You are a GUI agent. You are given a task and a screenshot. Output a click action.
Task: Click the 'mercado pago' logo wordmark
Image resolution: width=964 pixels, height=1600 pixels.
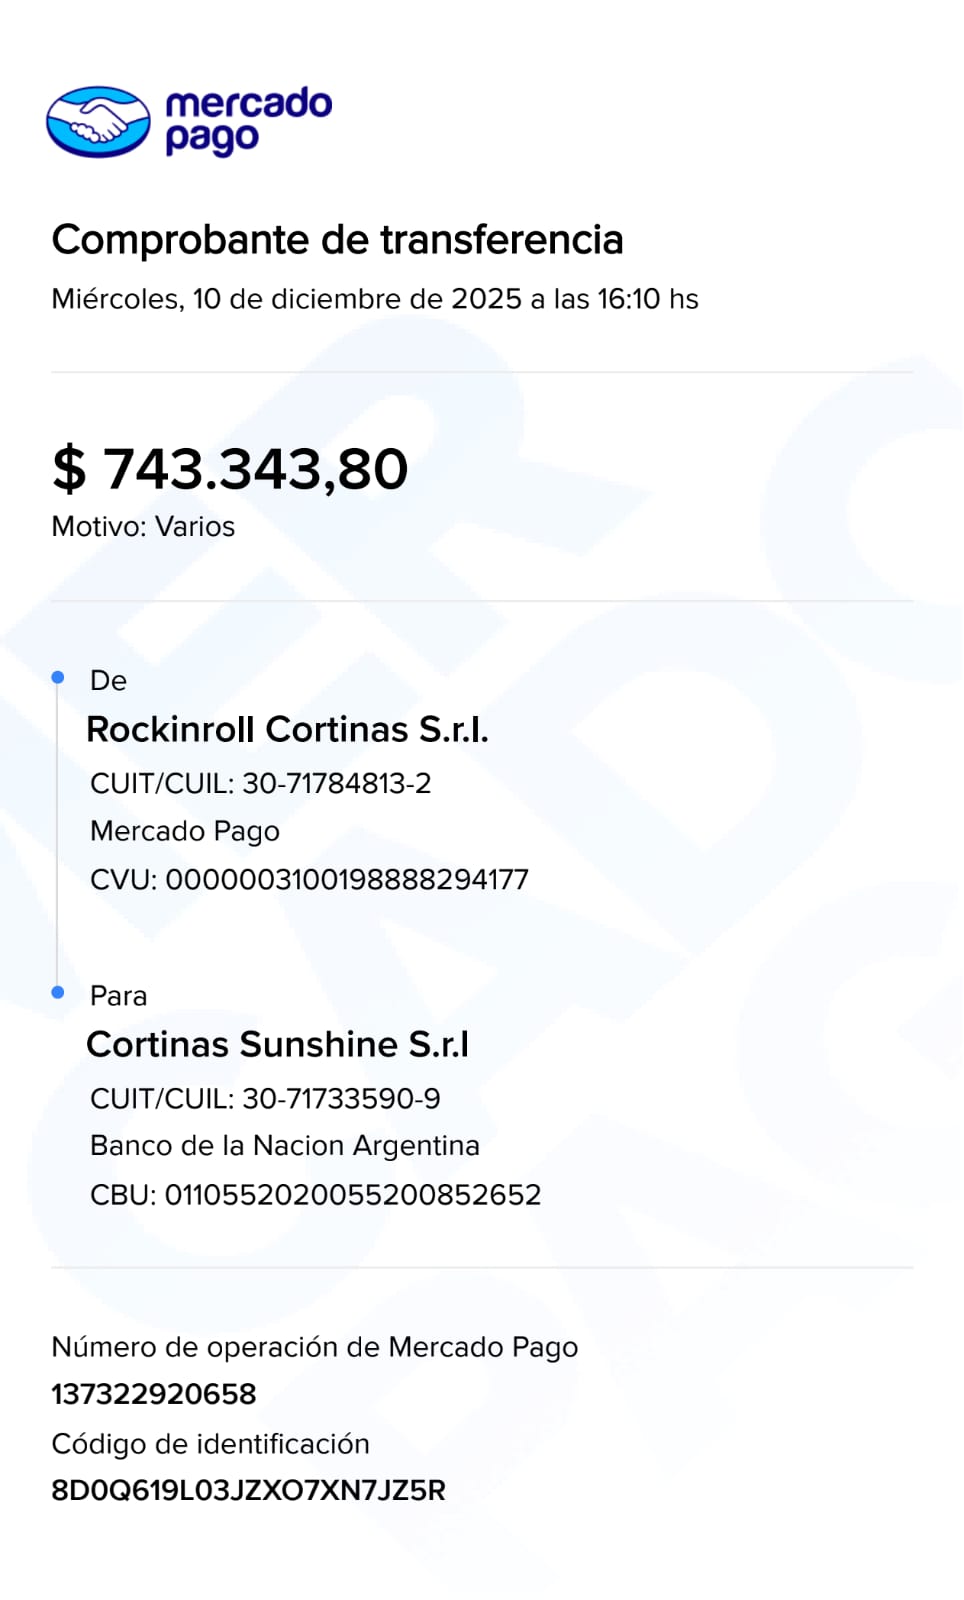[248, 121]
